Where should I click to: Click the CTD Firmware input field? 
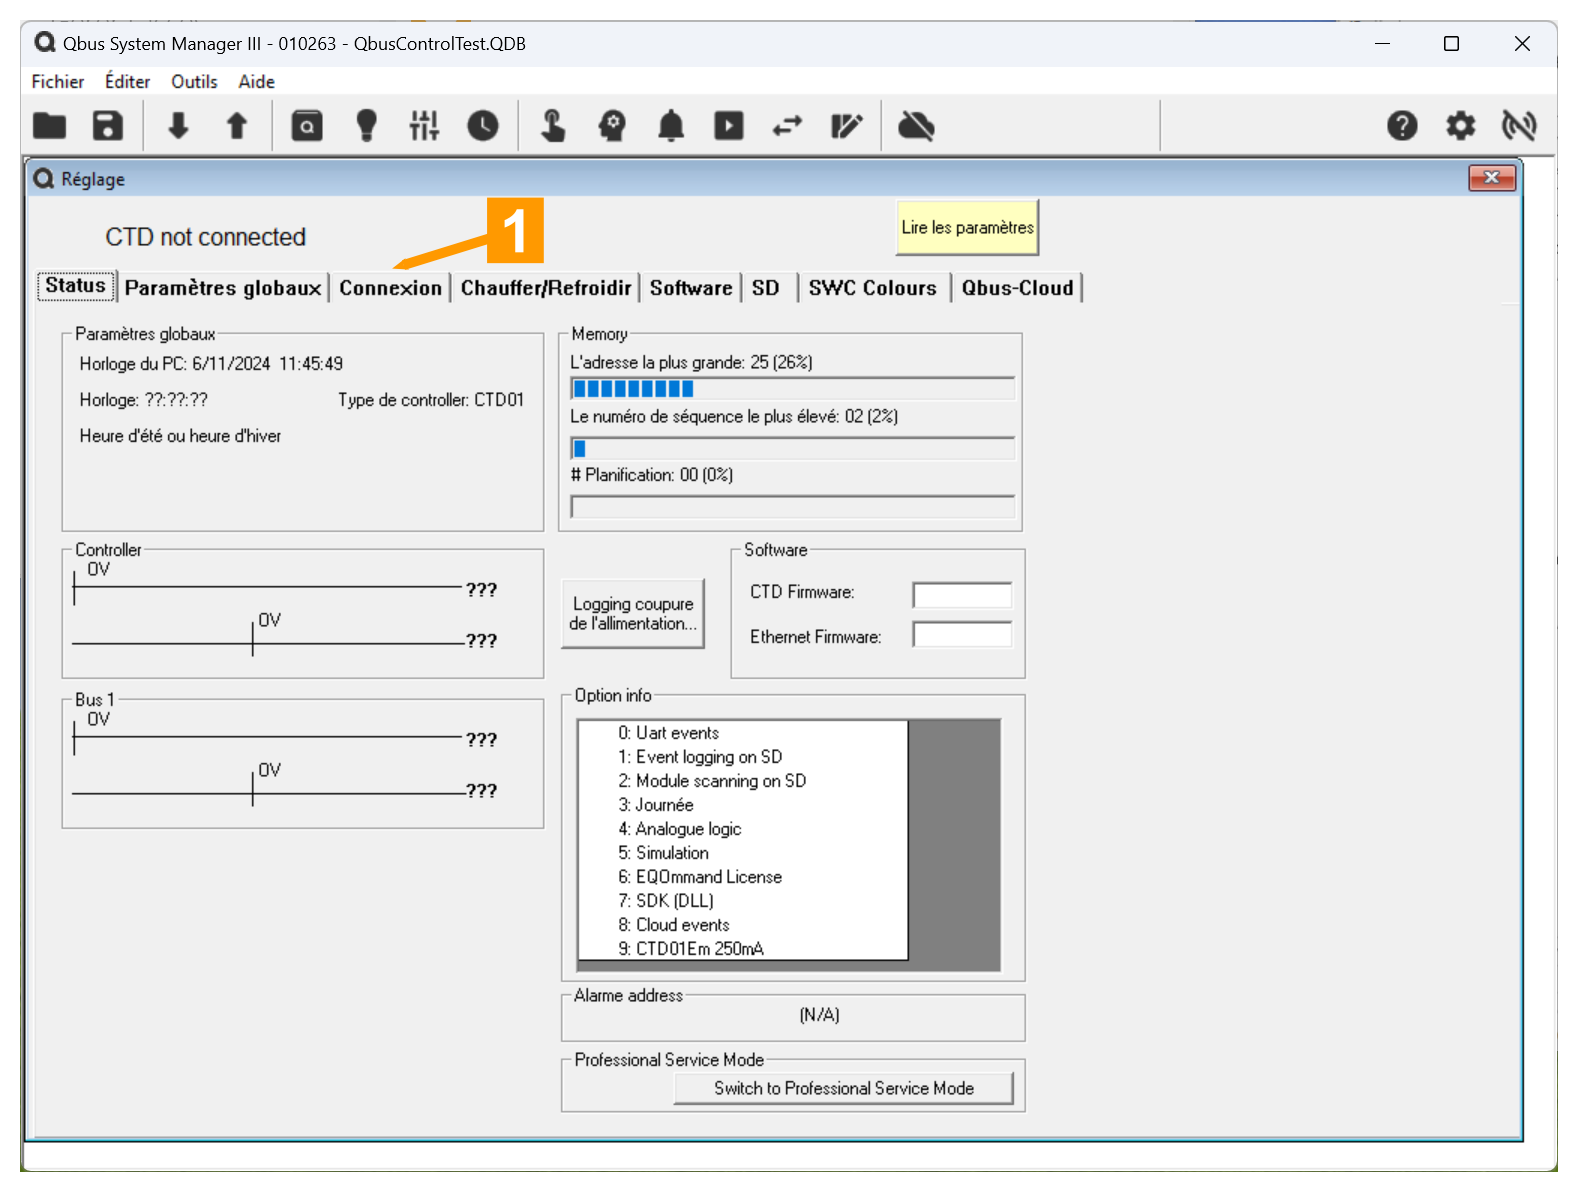[962, 595]
